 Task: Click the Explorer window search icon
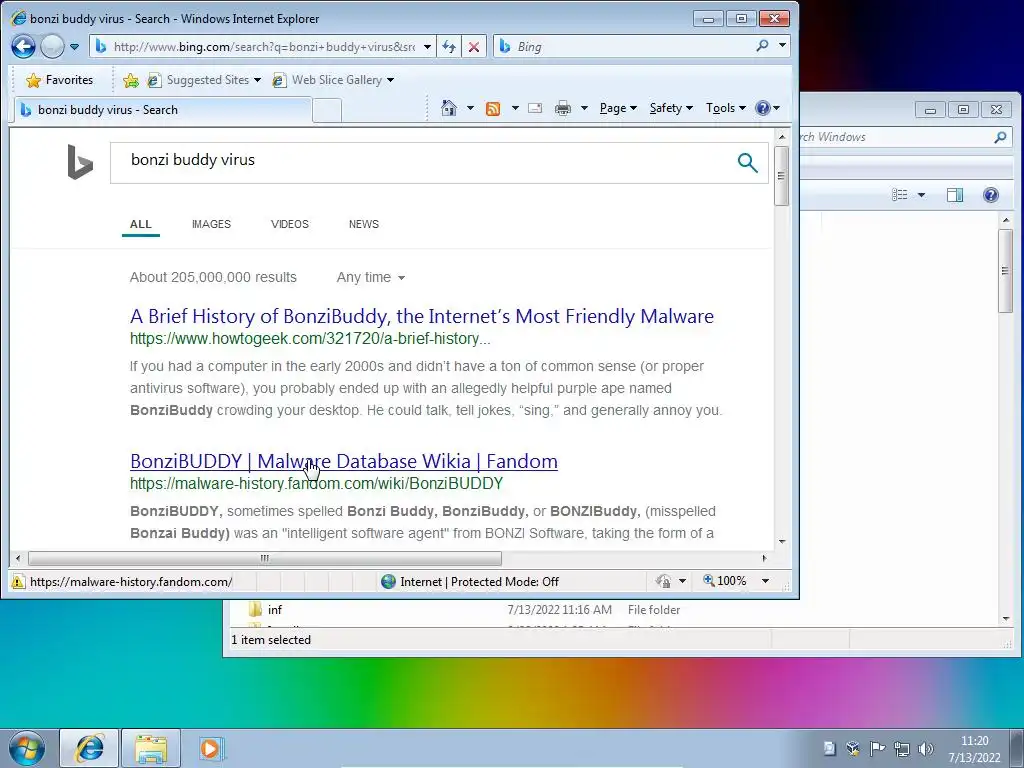tap(1000, 137)
